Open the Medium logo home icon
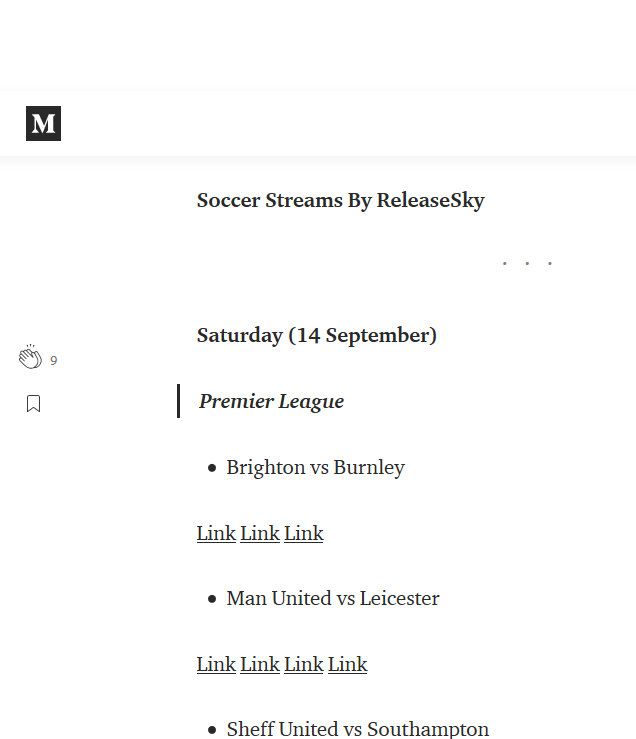This screenshot has width=636, height=739. click(43, 123)
